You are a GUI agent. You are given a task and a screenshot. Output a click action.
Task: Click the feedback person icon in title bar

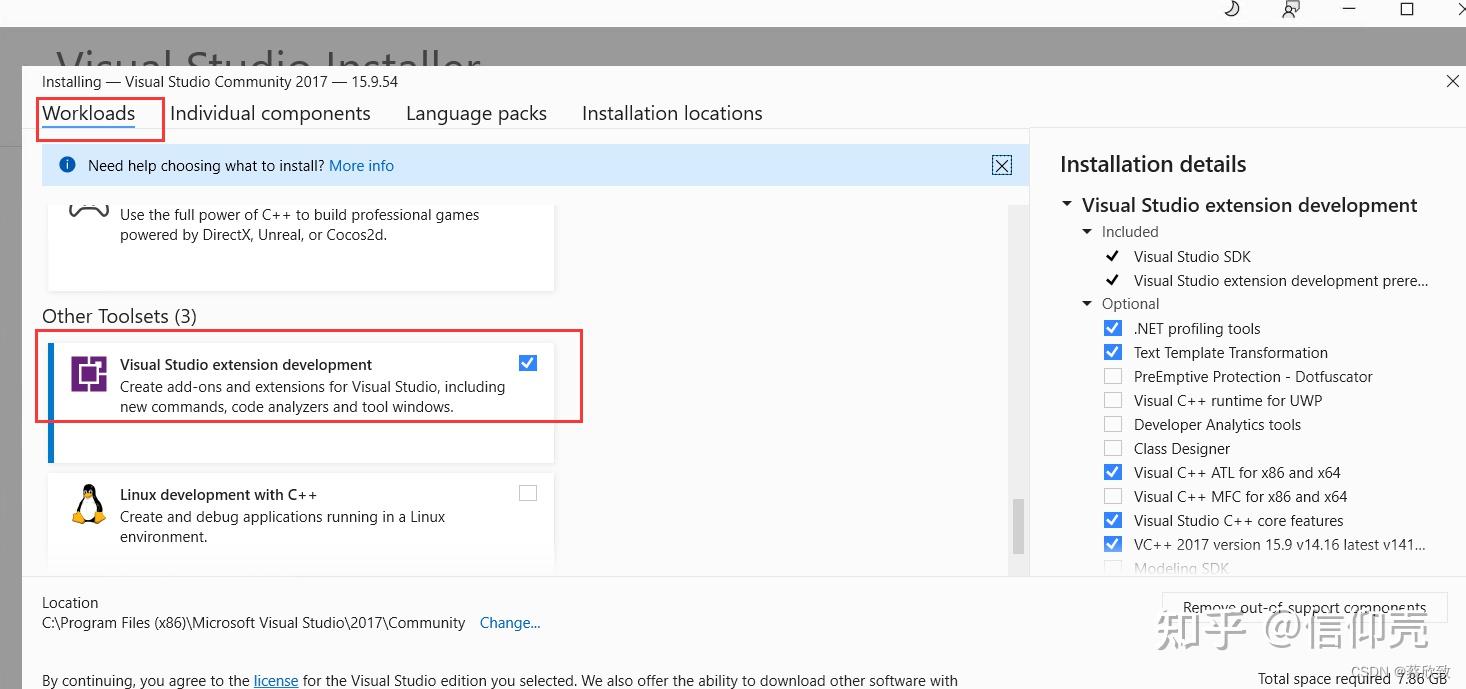(x=1291, y=9)
